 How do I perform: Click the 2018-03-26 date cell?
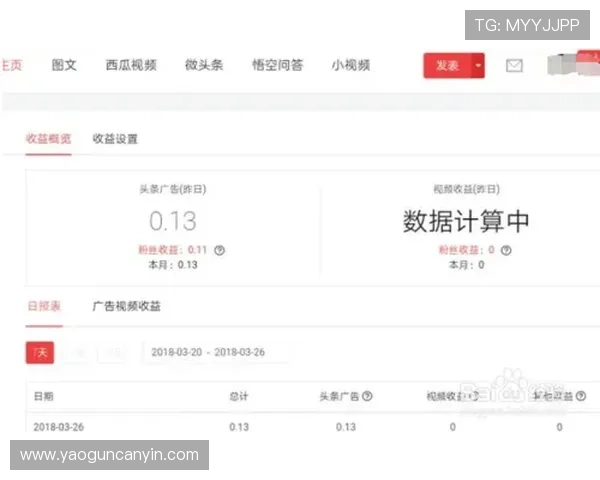click(59, 427)
